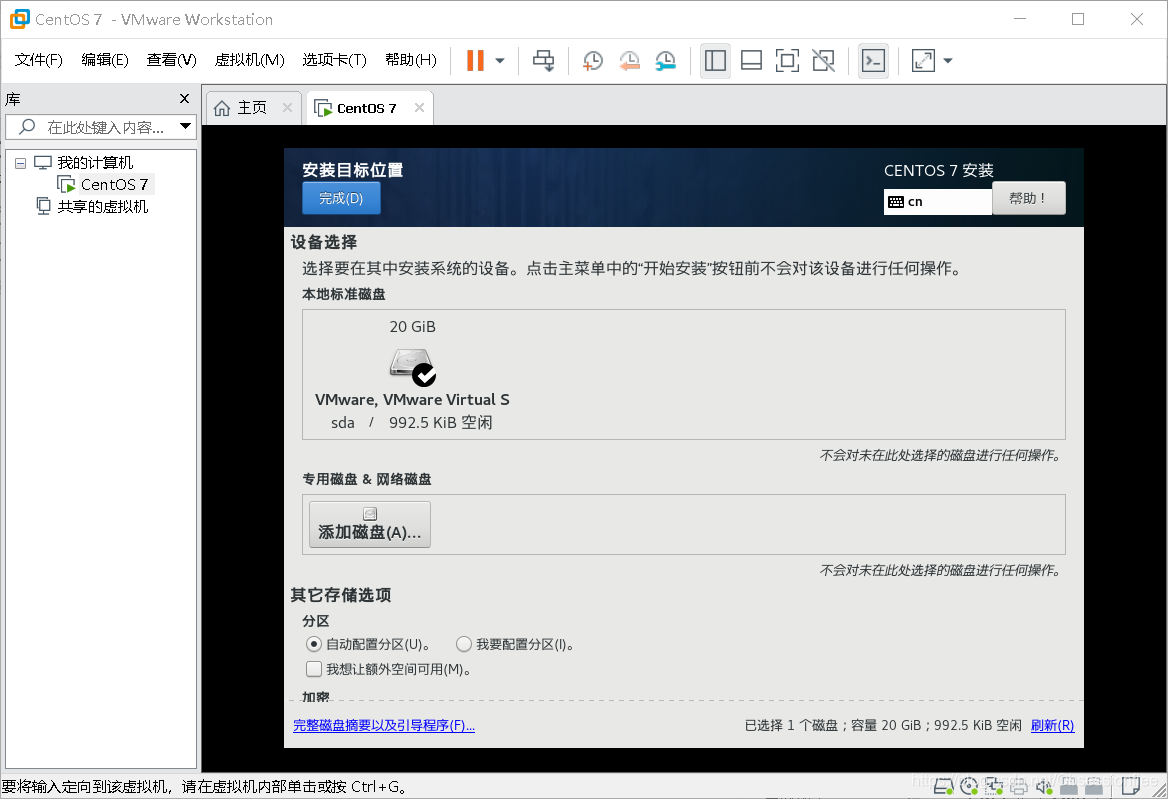Select 自动配置分区 radio option
This screenshot has width=1168, height=799.
pyautogui.click(x=313, y=644)
